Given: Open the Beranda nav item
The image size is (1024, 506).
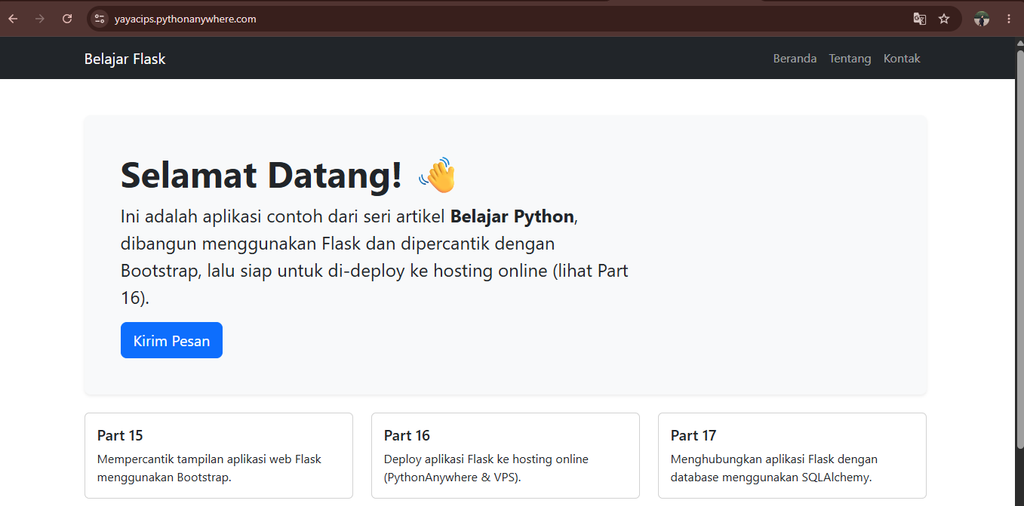Looking at the screenshot, I should (795, 59).
